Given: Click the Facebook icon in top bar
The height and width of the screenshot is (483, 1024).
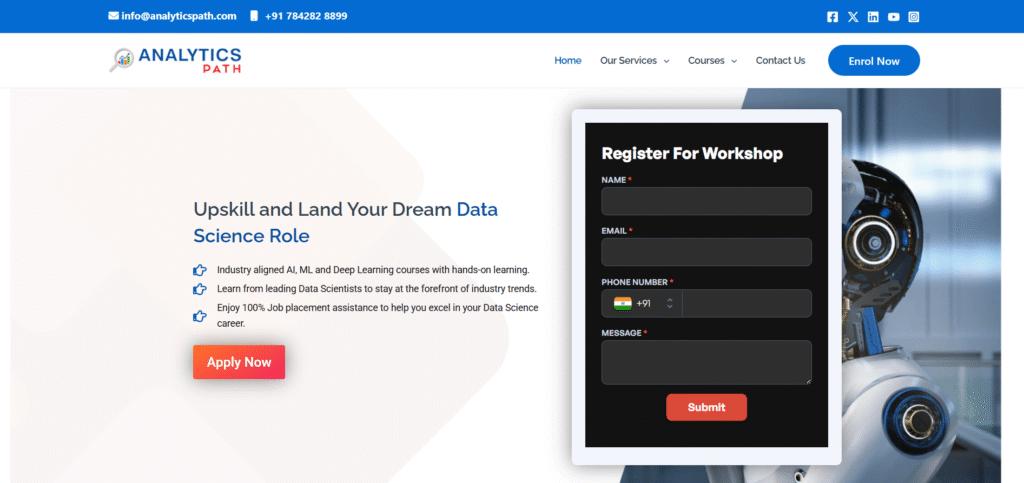Looking at the screenshot, I should [833, 16].
